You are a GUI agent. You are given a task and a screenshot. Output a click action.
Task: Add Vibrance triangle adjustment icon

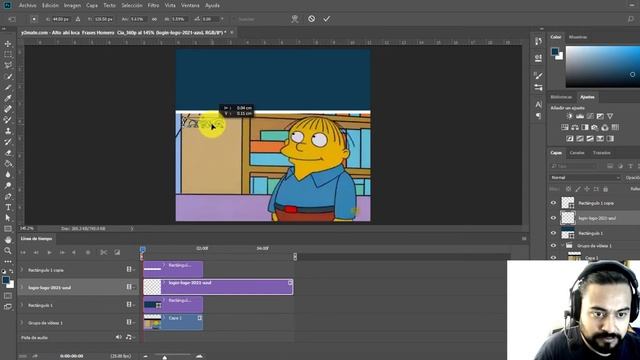[610, 116]
